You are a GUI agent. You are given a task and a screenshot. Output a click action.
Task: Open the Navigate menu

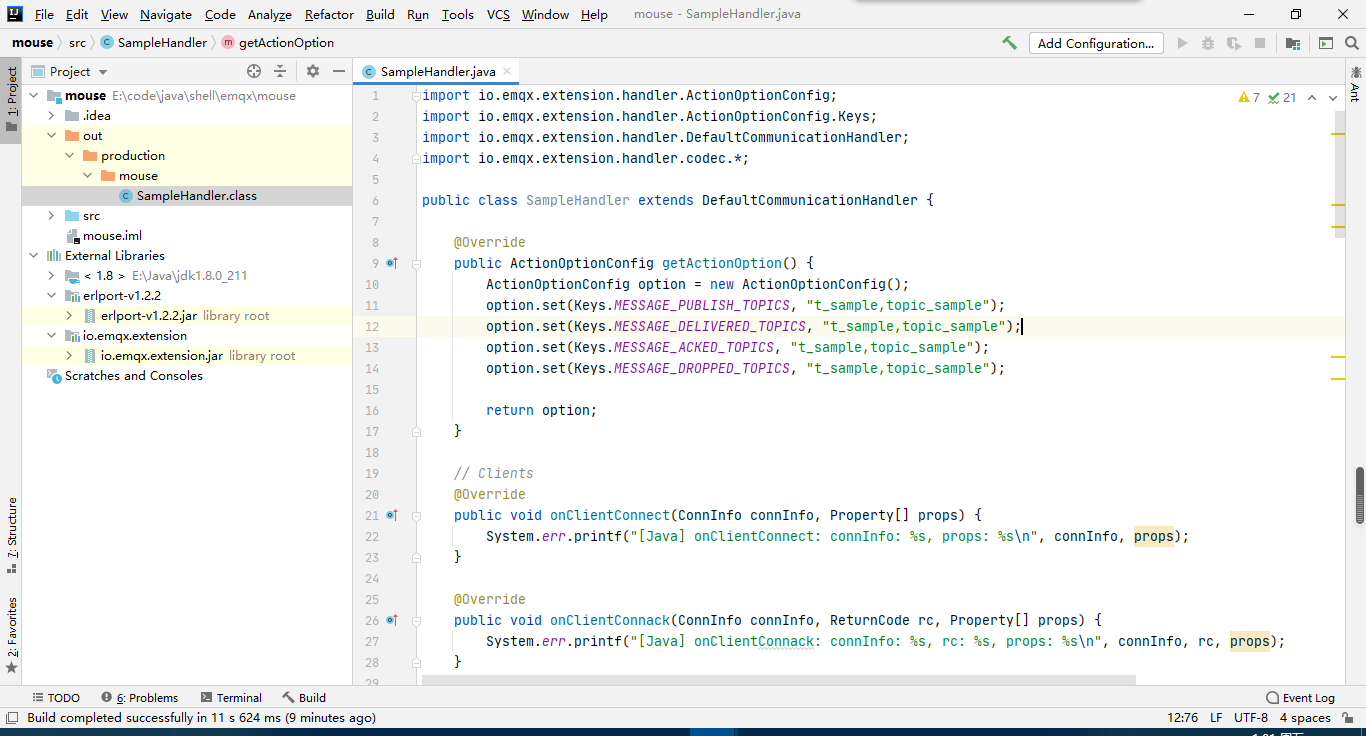[x=166, y=14]
